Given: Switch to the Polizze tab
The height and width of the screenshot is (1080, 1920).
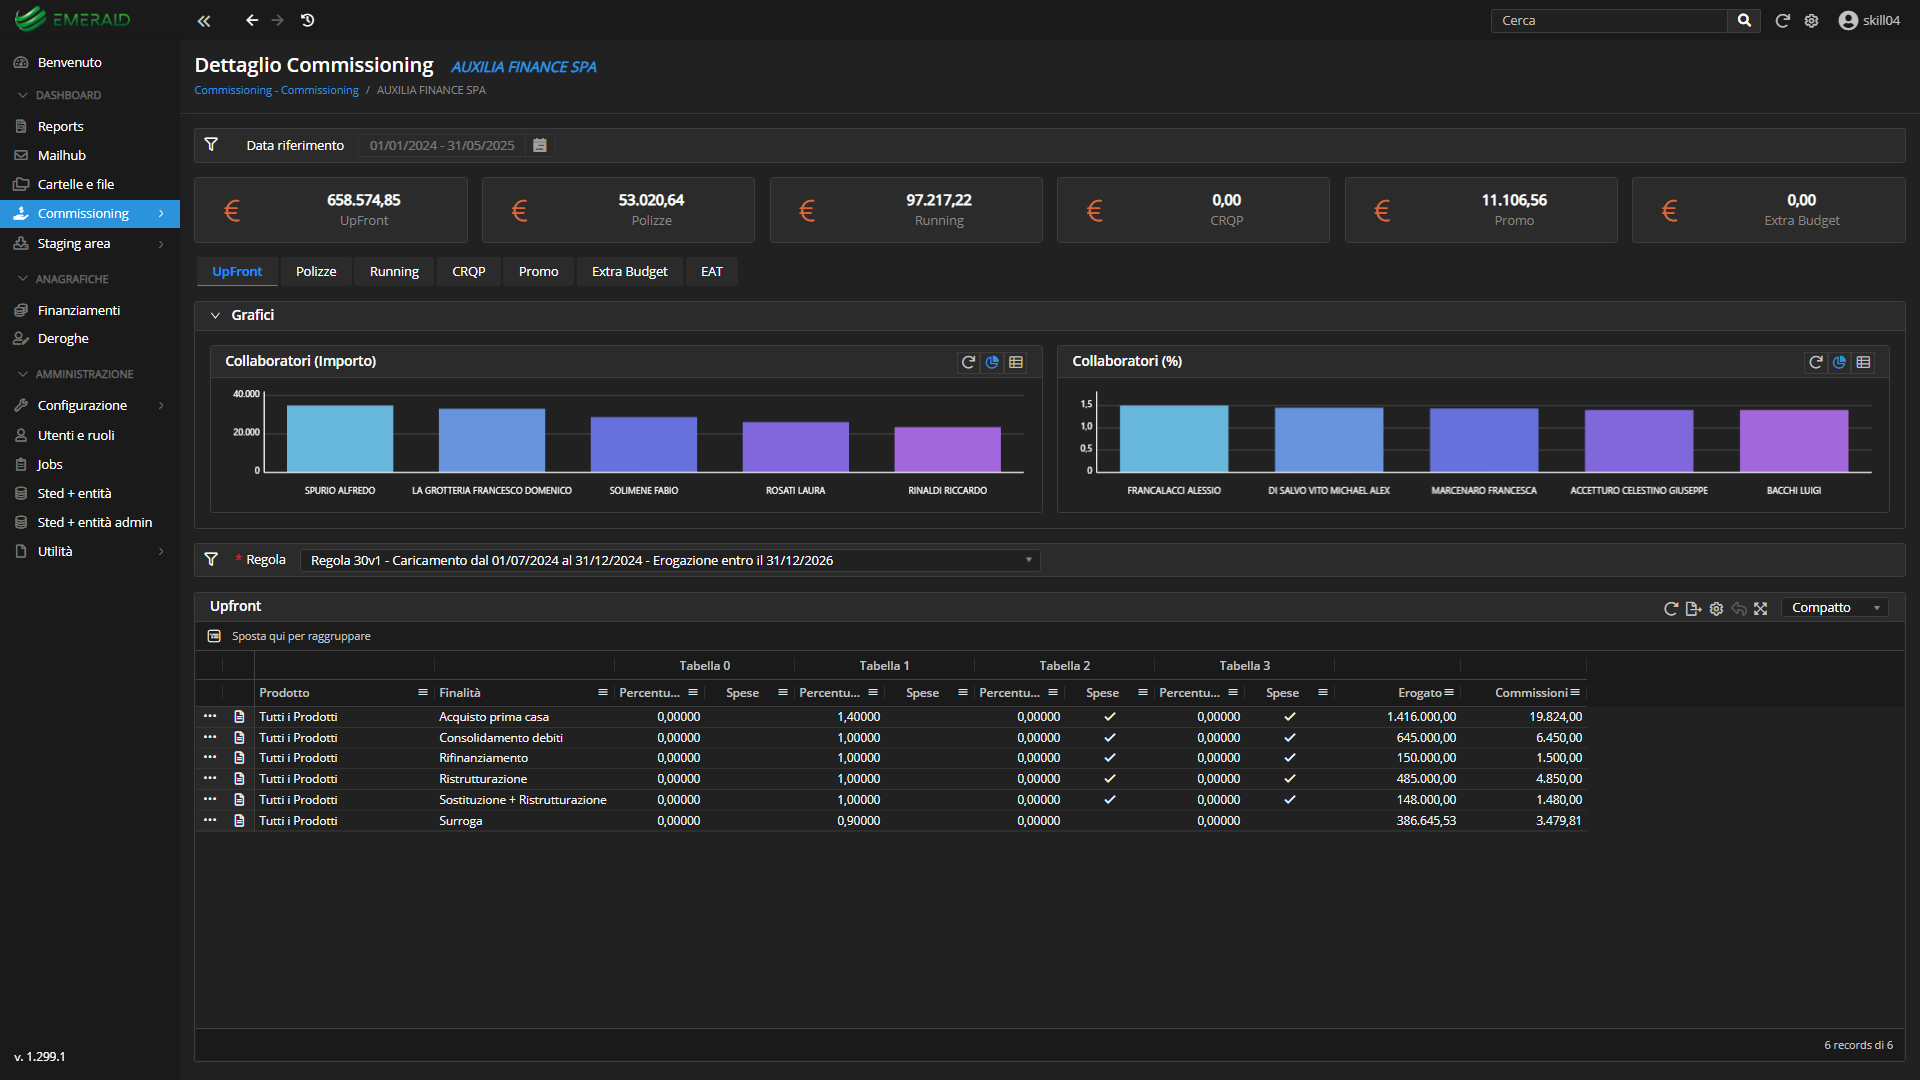Looking at the screenshot, I should coord(316,271).
